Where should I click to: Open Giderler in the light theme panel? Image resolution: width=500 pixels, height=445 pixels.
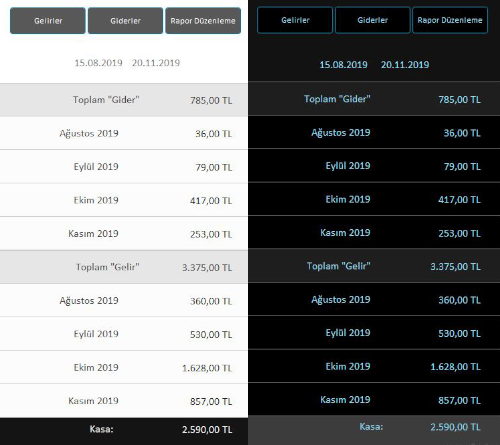[125, 21]
